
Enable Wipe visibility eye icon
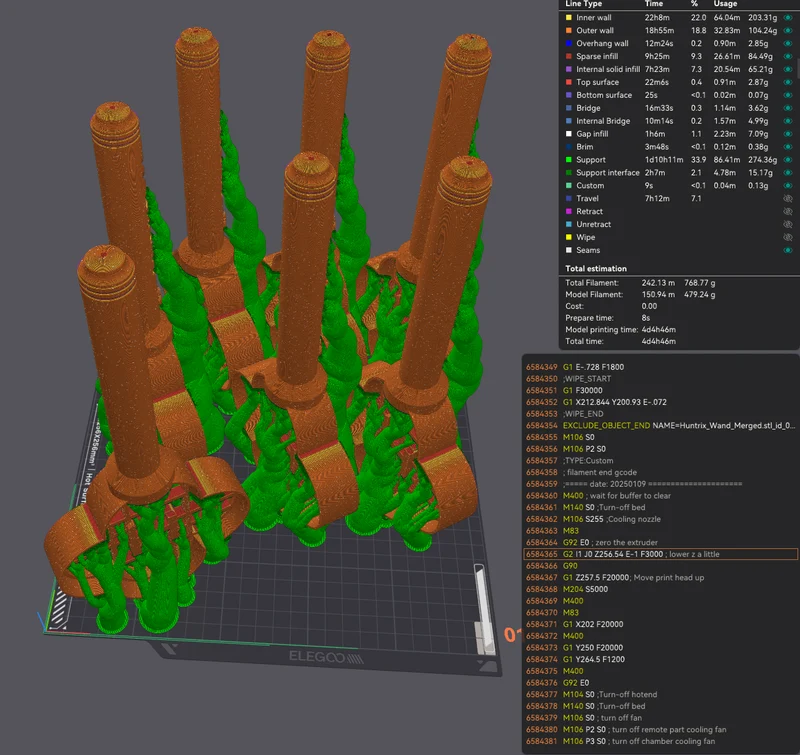(788, 237)
